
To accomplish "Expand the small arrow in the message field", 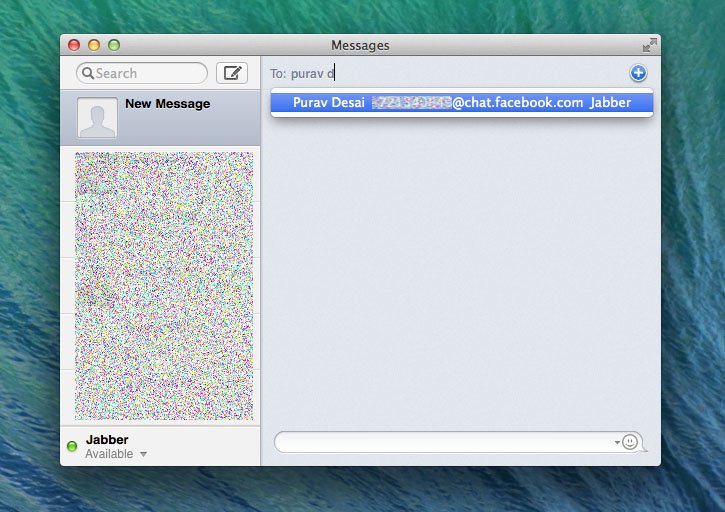I will (x=616, y=442).
